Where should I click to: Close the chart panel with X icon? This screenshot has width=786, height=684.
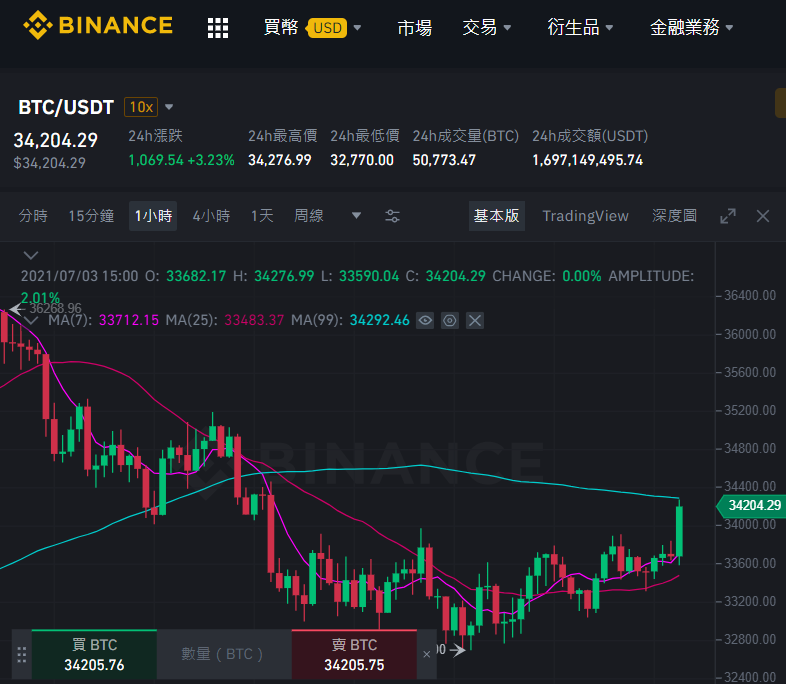pos(763,216)
